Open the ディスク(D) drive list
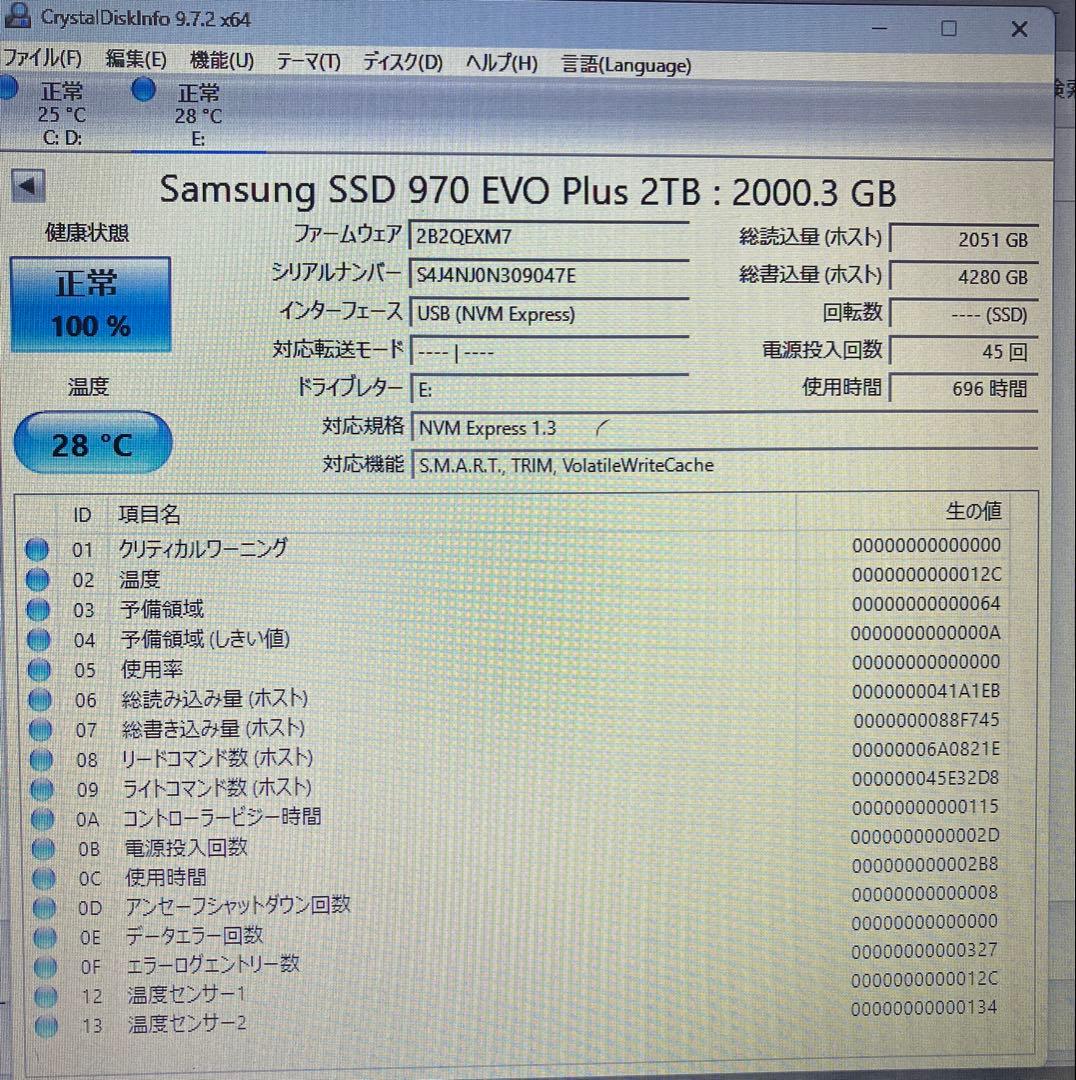The height and width of the screenshot is (1080, 1076). pyautogui.click(x=400, y=62)
